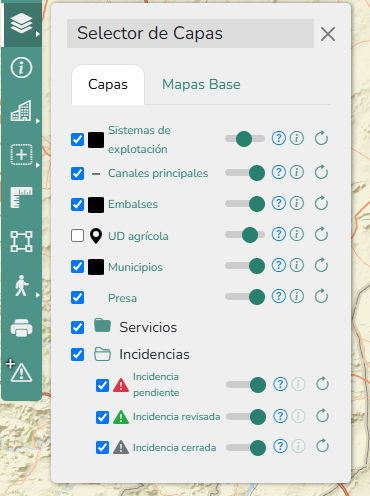Select the add selection area tool
Screen dimensions: 370x496
pos(21,155)
